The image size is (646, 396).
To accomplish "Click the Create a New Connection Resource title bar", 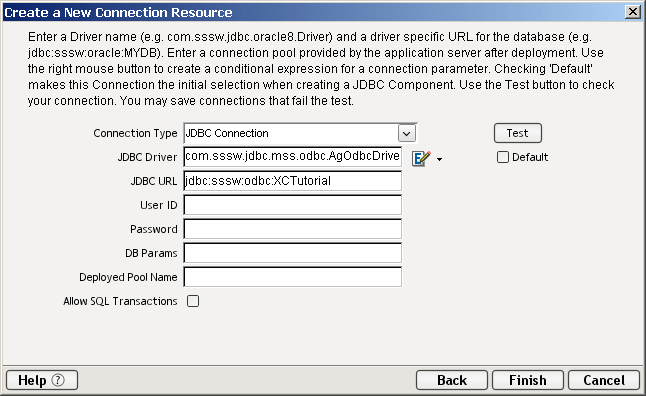I will [x=313, y=12].
